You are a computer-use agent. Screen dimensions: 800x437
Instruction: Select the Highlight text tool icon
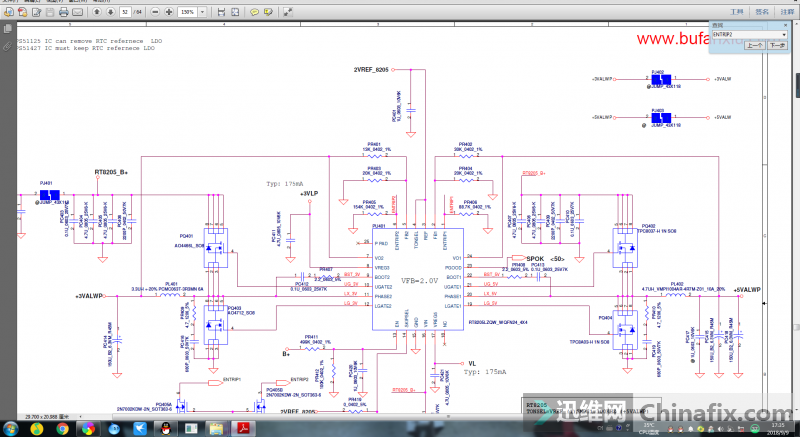268,12
